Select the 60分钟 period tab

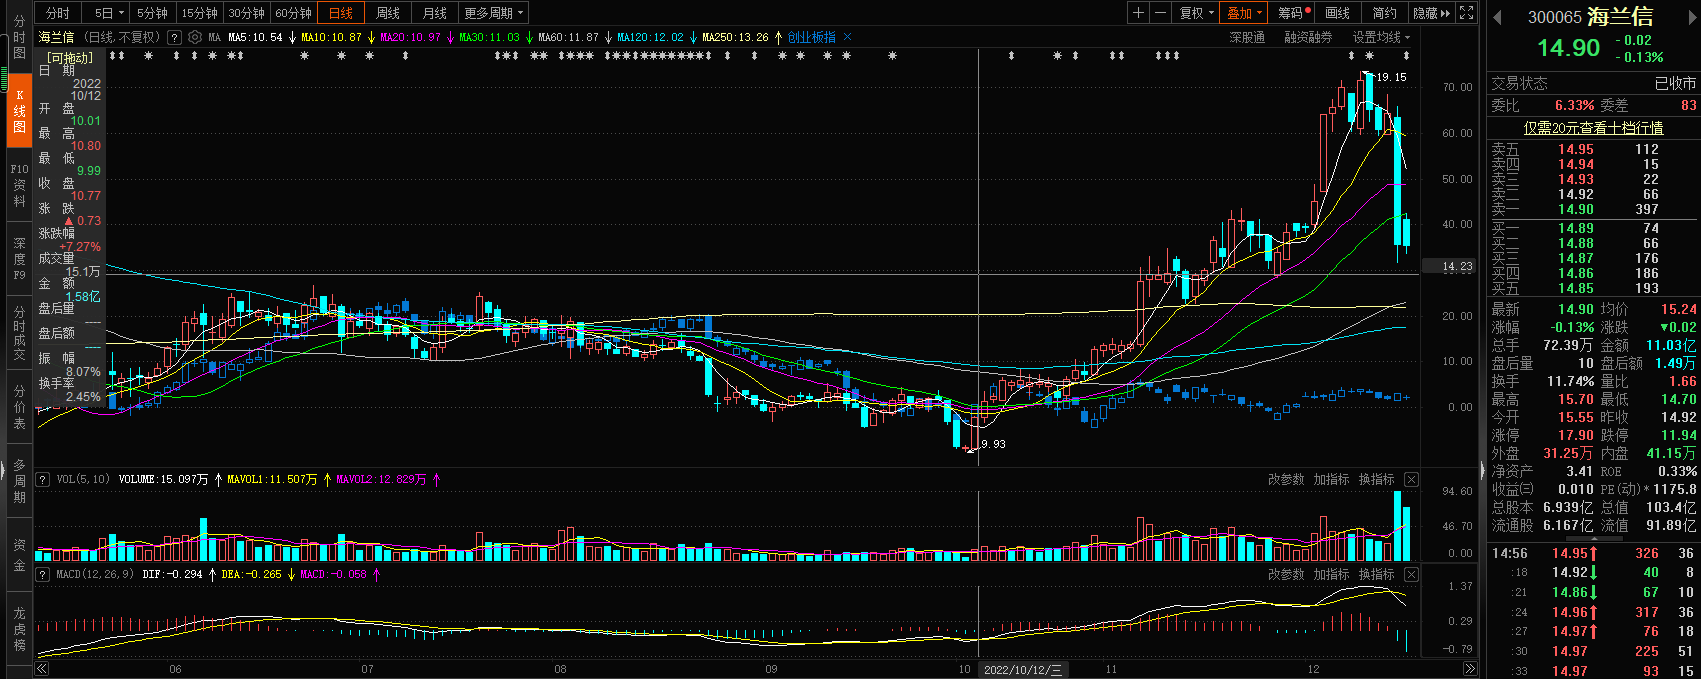(293, 13)
